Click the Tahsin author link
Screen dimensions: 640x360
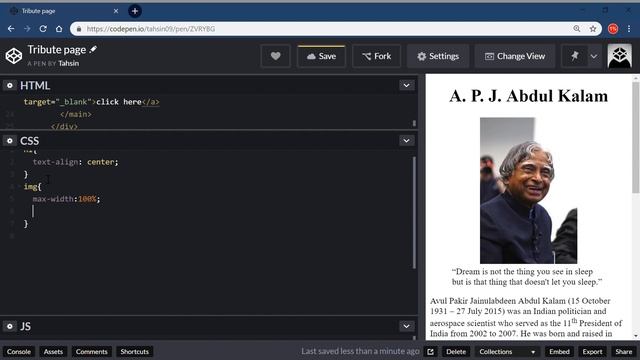(69, 63)
